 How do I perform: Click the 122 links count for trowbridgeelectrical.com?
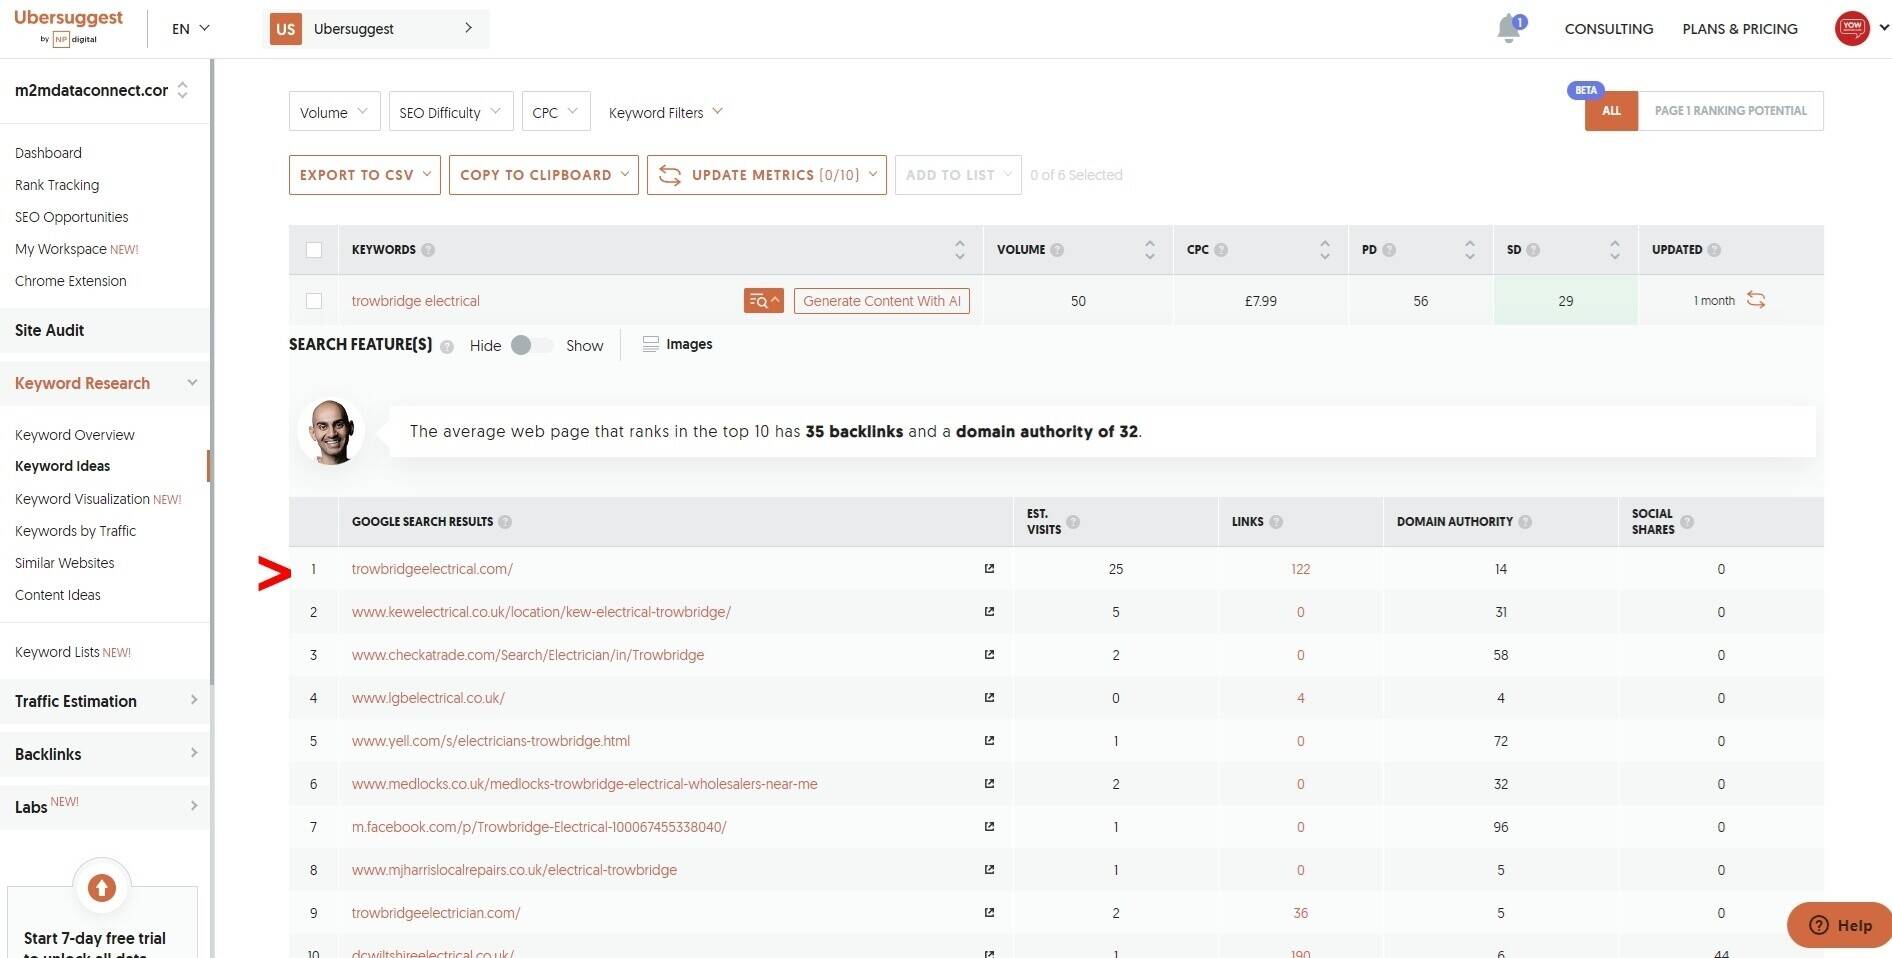[1300, 569]
